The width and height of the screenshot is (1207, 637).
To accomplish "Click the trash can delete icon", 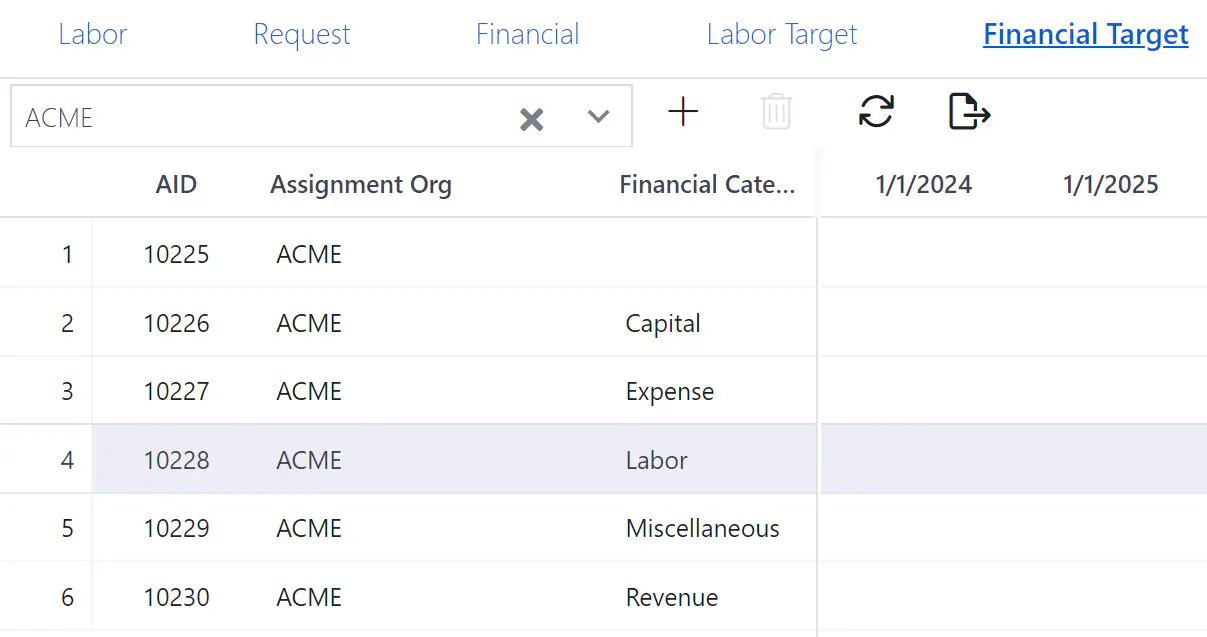I will point(776,112).
